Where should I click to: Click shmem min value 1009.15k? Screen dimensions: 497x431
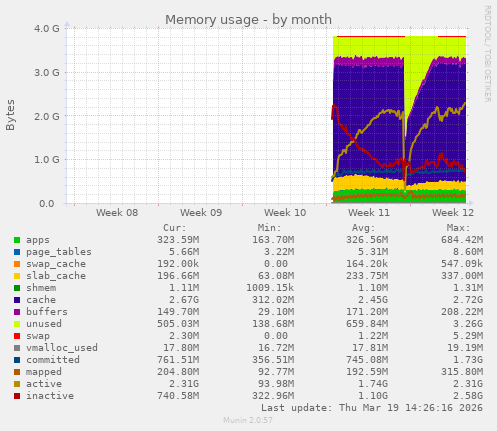click(x=270, y=288)
